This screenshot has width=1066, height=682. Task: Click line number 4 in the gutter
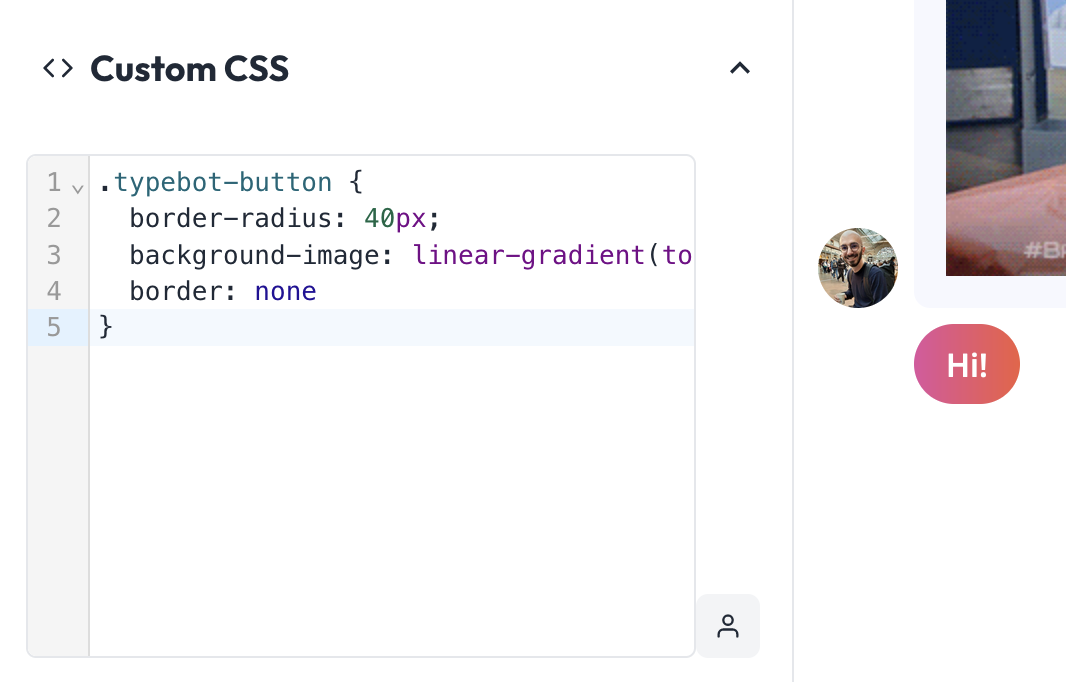[54, 292]
